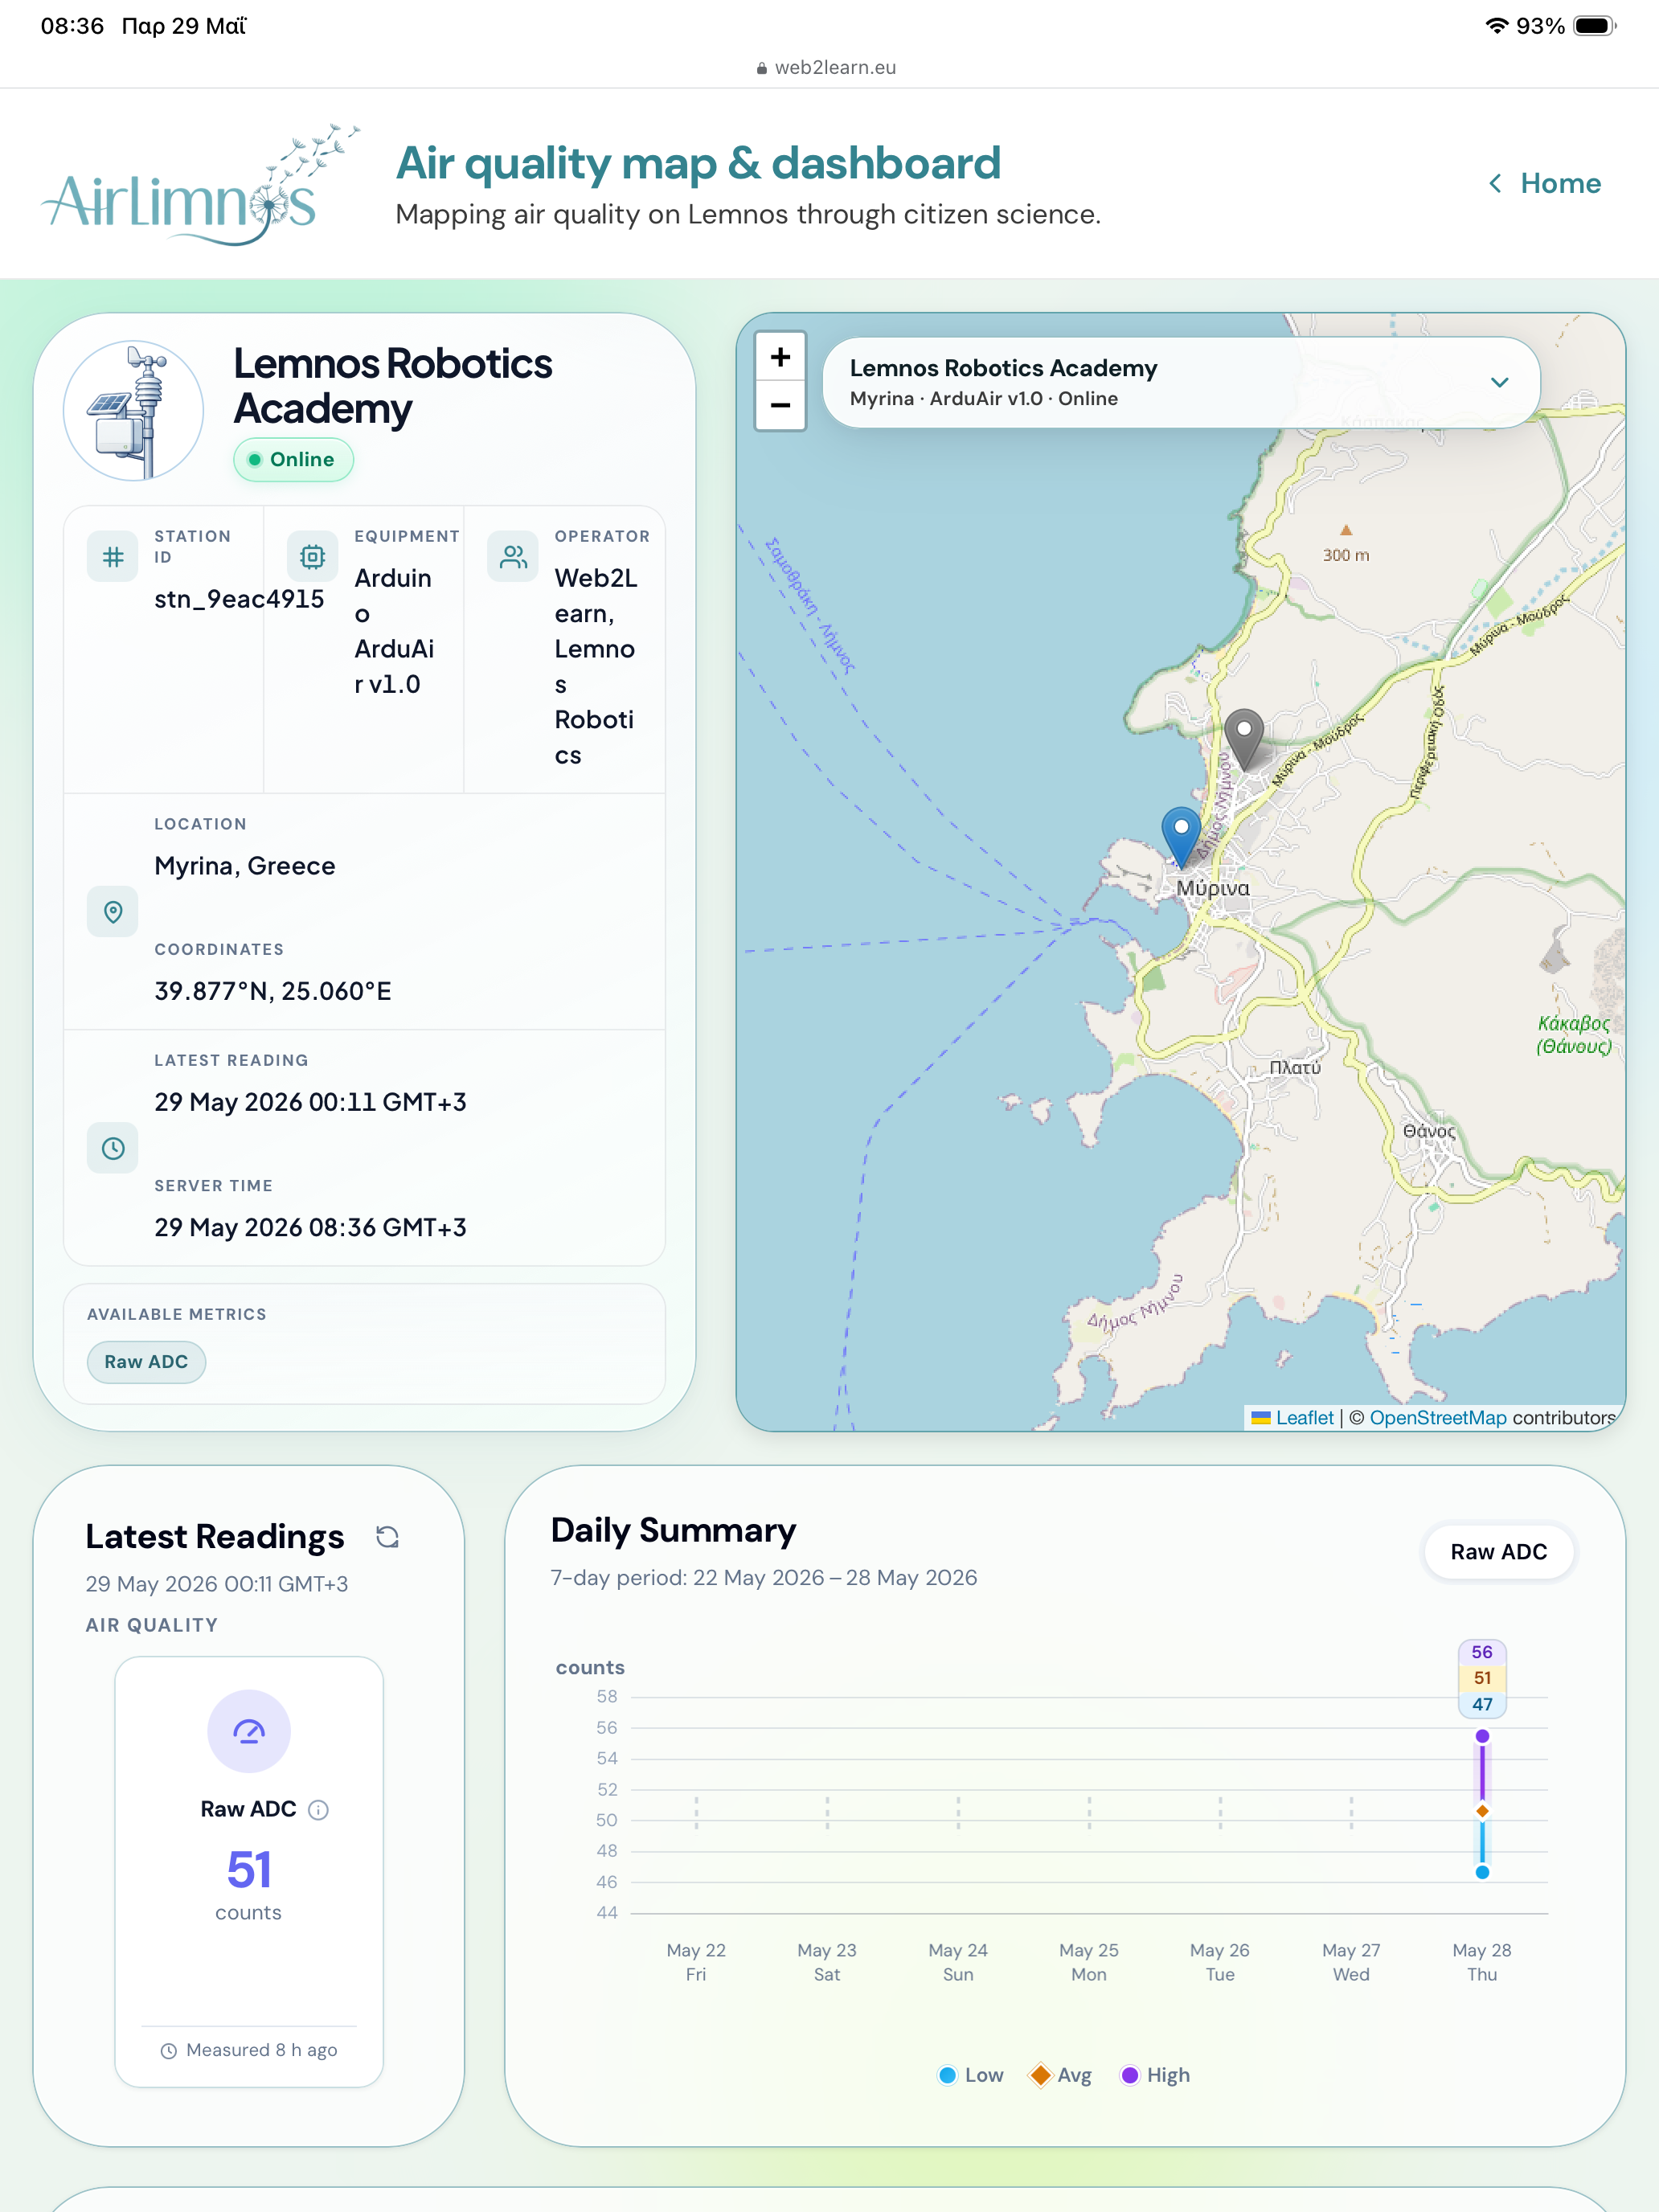Click the 47 low value in chart tooltip
This screenshot has width=1659, height=2212.
click(1482, 1704)
